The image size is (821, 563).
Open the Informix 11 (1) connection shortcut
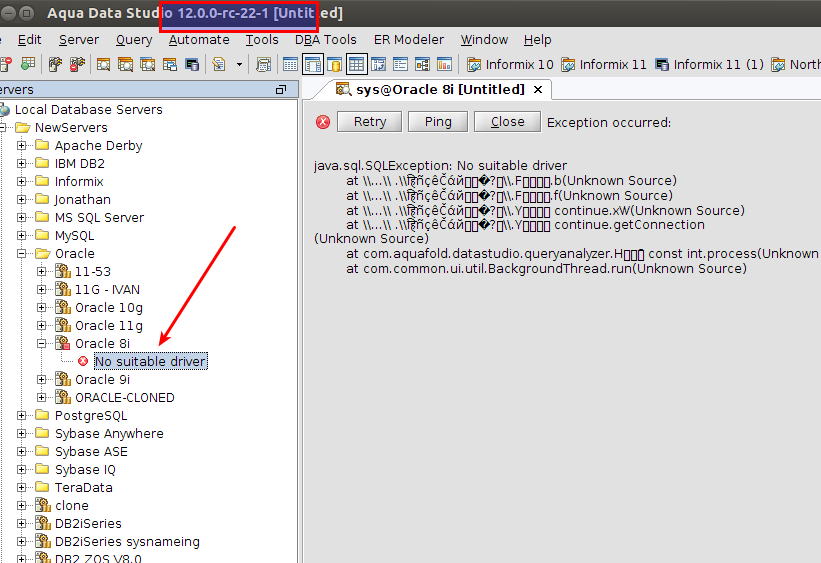(709, 64)
